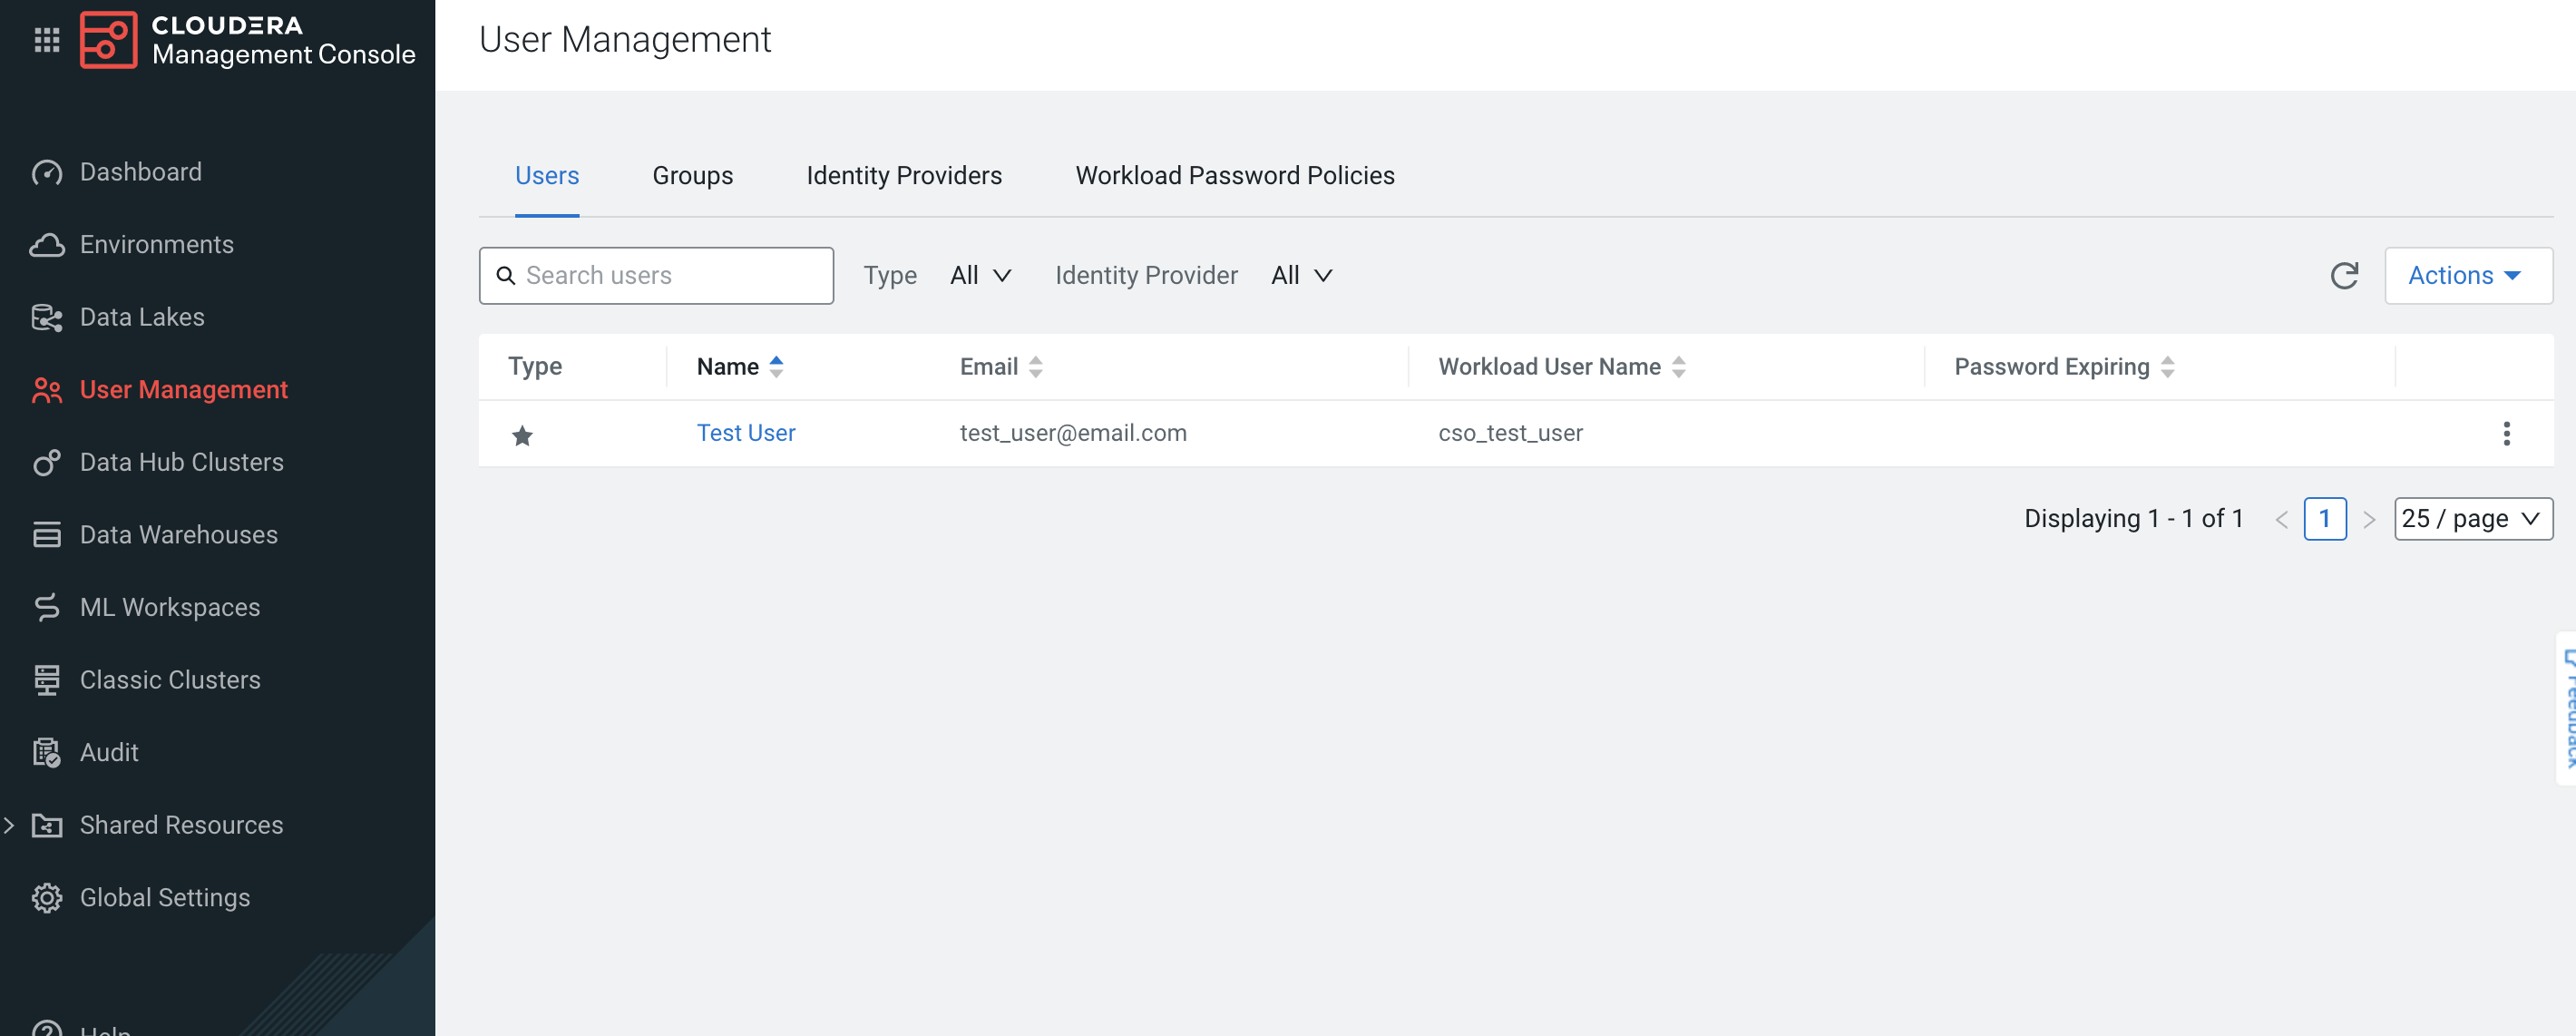This screenshot has height=1036, width=2576.
Task: Switch to the Groups tab
Action: tap(692, 176)
